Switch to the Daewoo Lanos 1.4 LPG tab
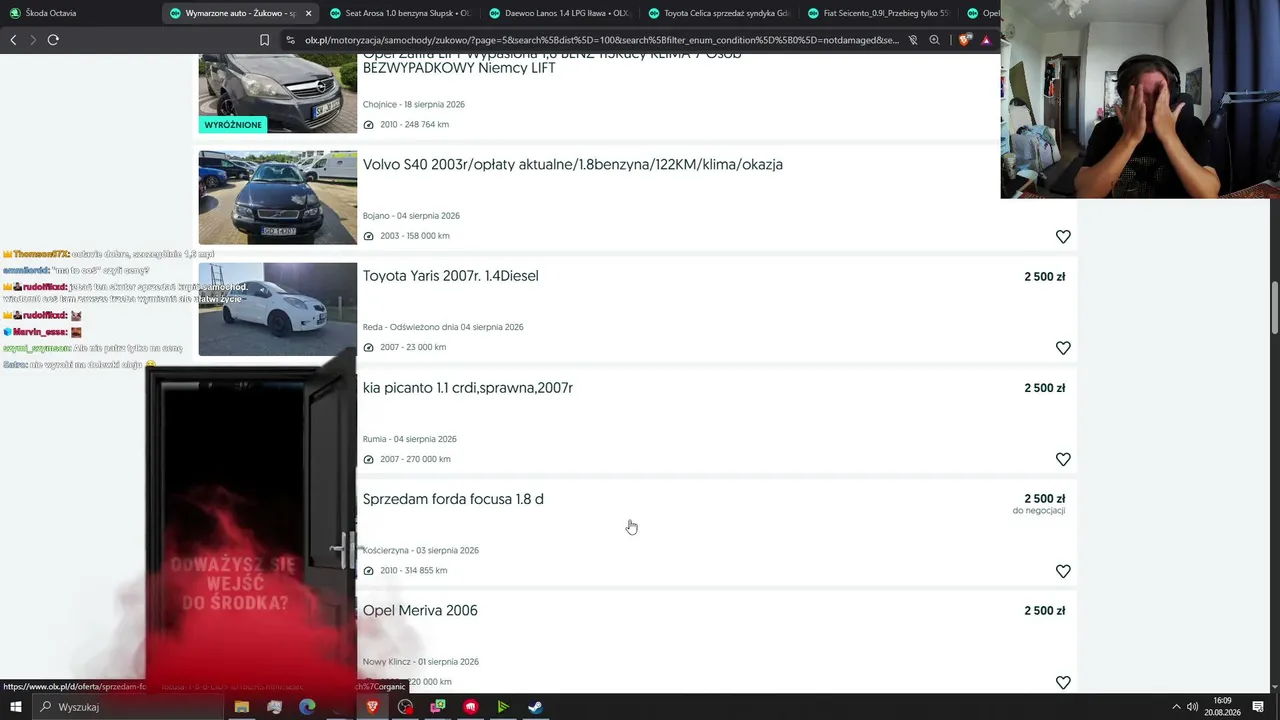 (x=560, y=13)
